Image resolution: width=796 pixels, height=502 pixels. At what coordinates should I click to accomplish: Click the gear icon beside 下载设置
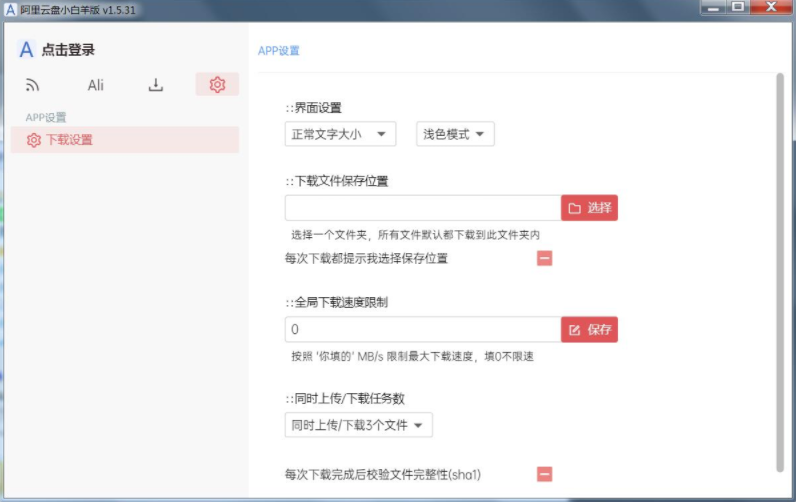34,140
